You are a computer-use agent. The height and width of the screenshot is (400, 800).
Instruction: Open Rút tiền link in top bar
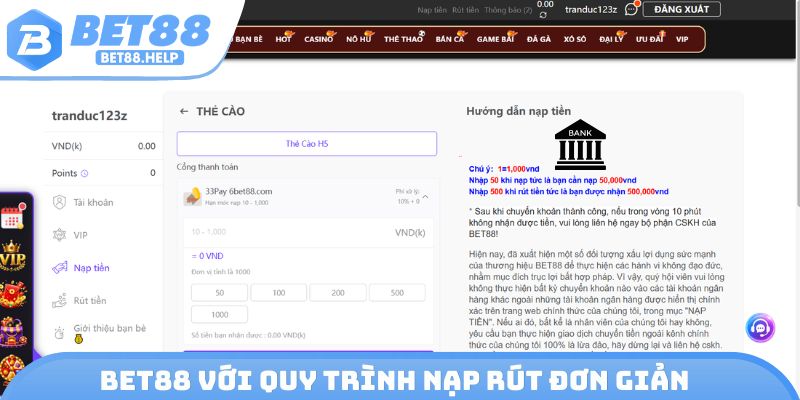coord(465,10)
